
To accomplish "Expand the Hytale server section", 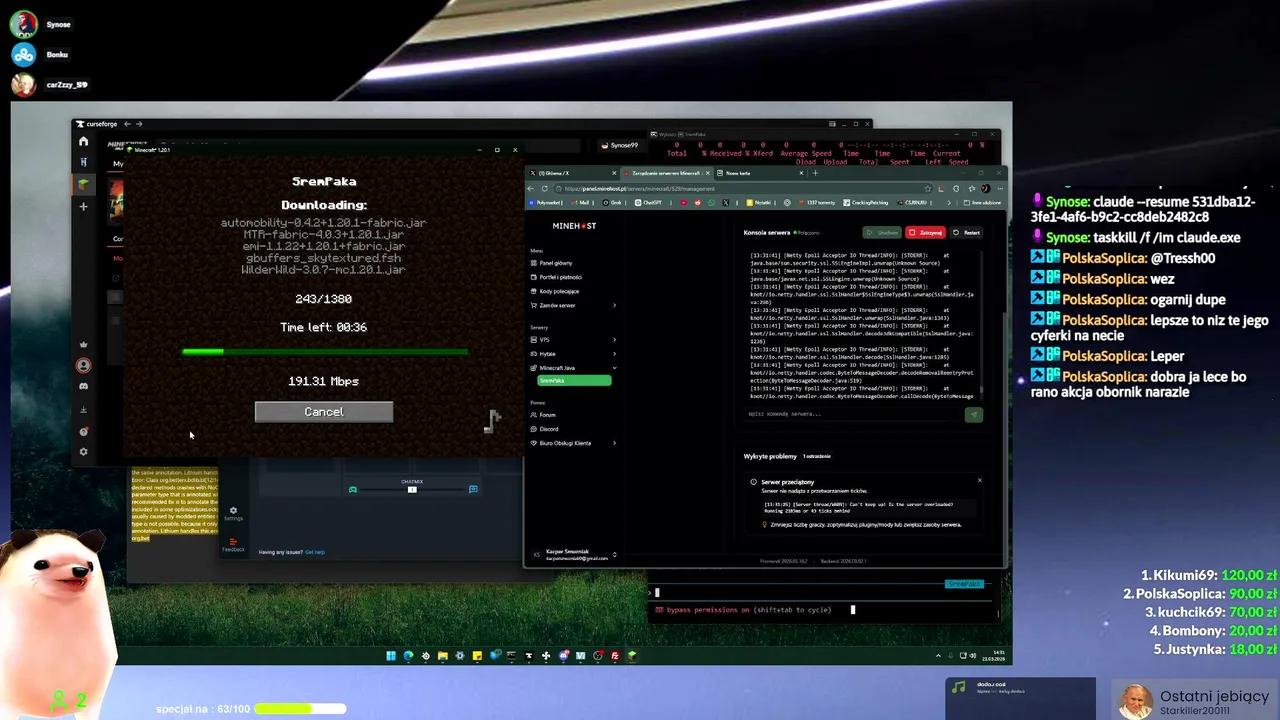I will point(573,354).
